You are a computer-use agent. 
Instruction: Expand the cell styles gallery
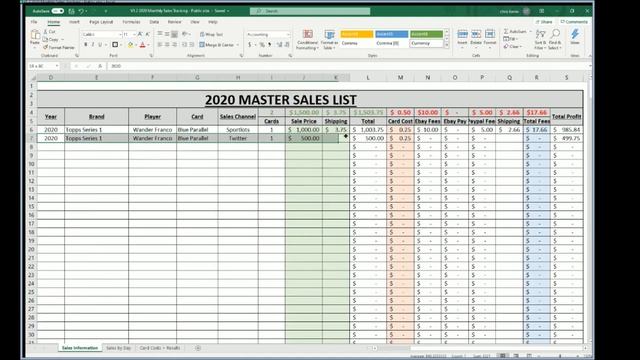[446, 45]
